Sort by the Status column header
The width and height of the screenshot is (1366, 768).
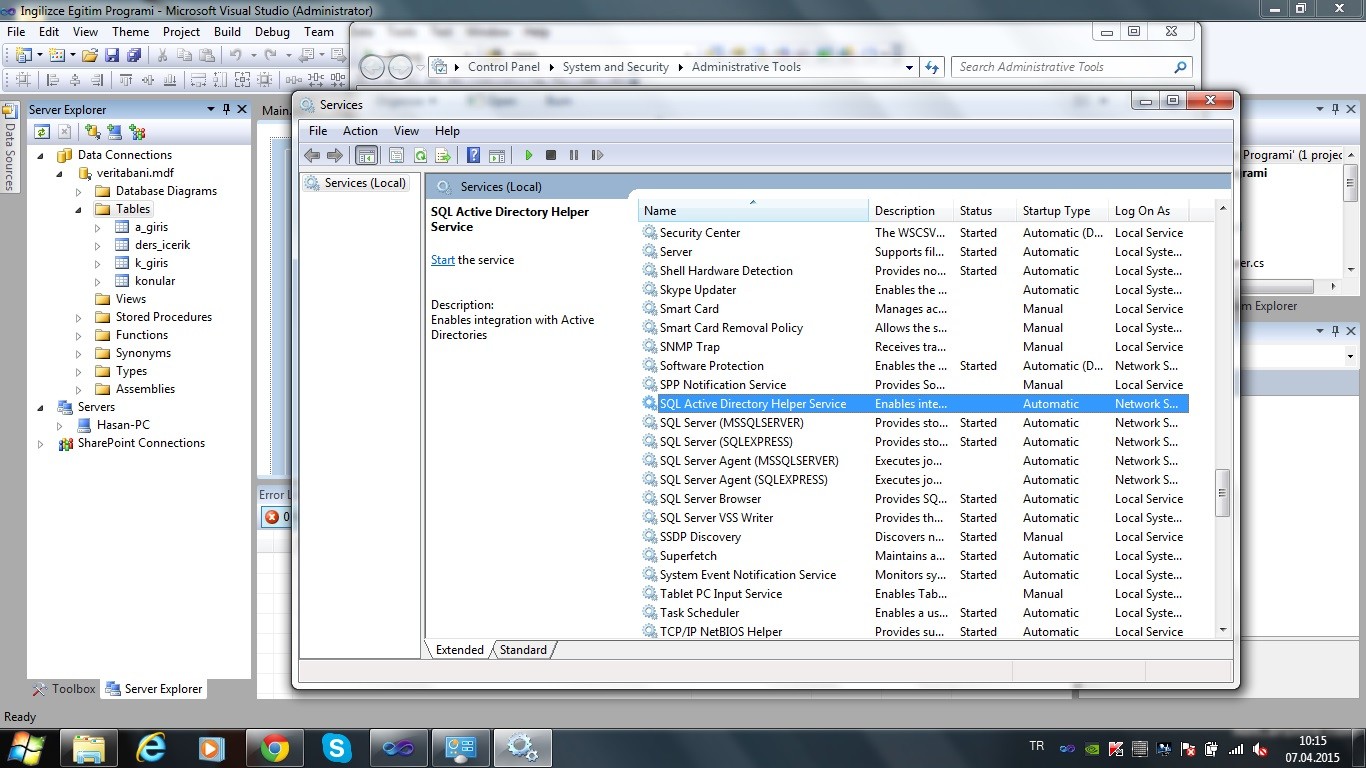(985, 211)
